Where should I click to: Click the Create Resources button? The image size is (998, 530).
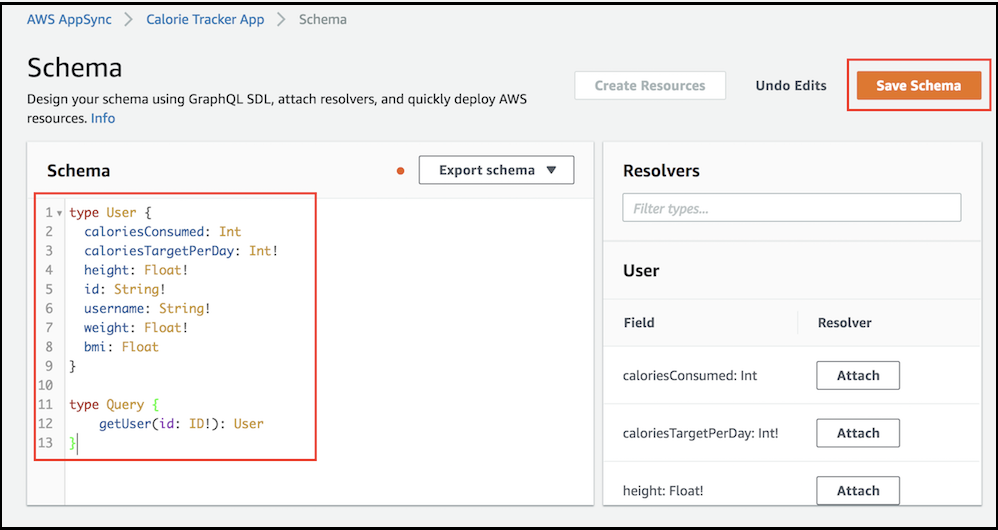pyautogui.click(x=650, y=85)
